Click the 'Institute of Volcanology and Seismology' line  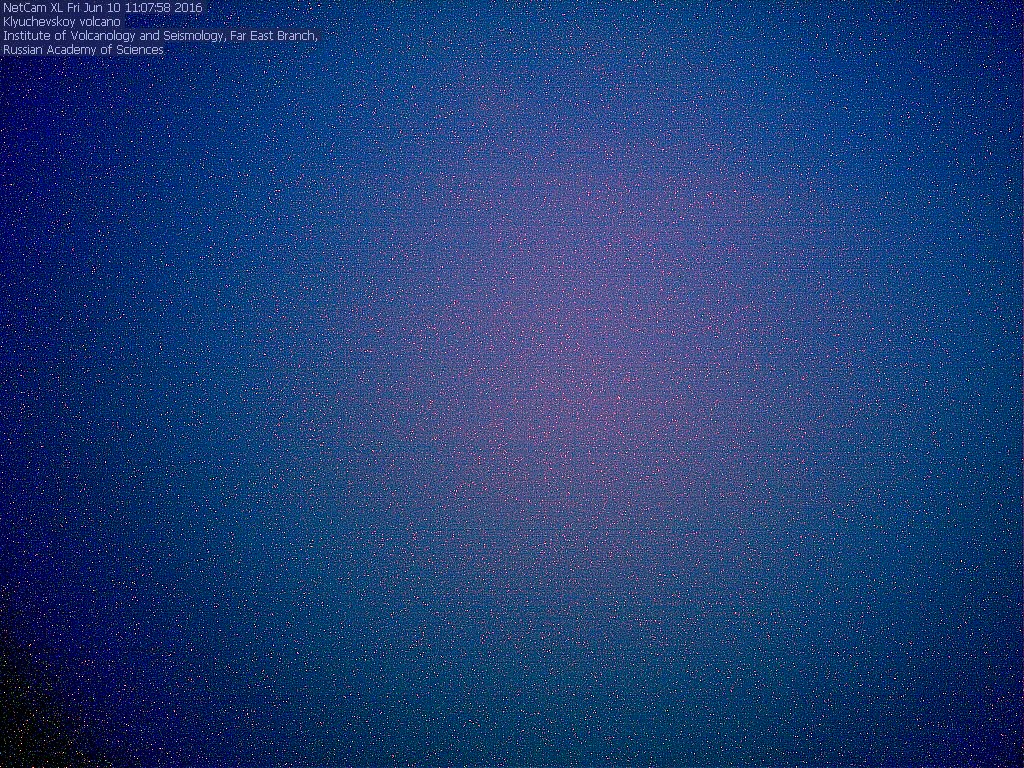(x=160, y=36)
